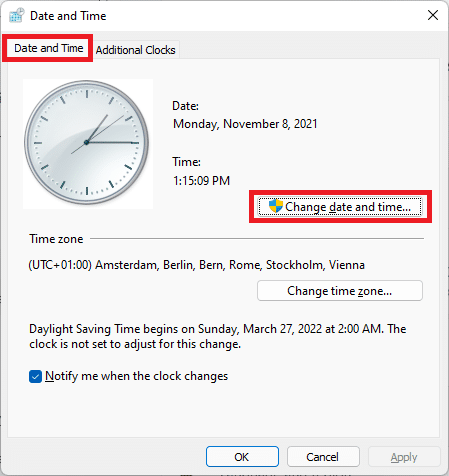
Task: Click the UAC shield icon on the button
Action: (276, 206)
